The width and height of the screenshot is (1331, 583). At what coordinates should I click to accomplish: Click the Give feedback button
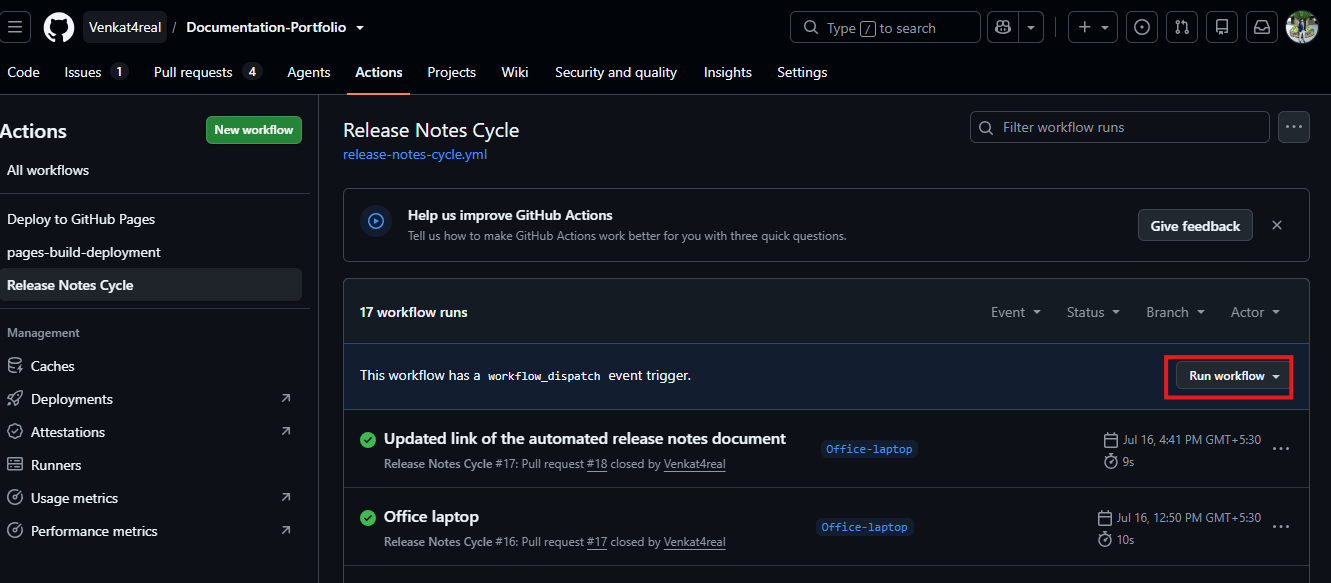1195,226
